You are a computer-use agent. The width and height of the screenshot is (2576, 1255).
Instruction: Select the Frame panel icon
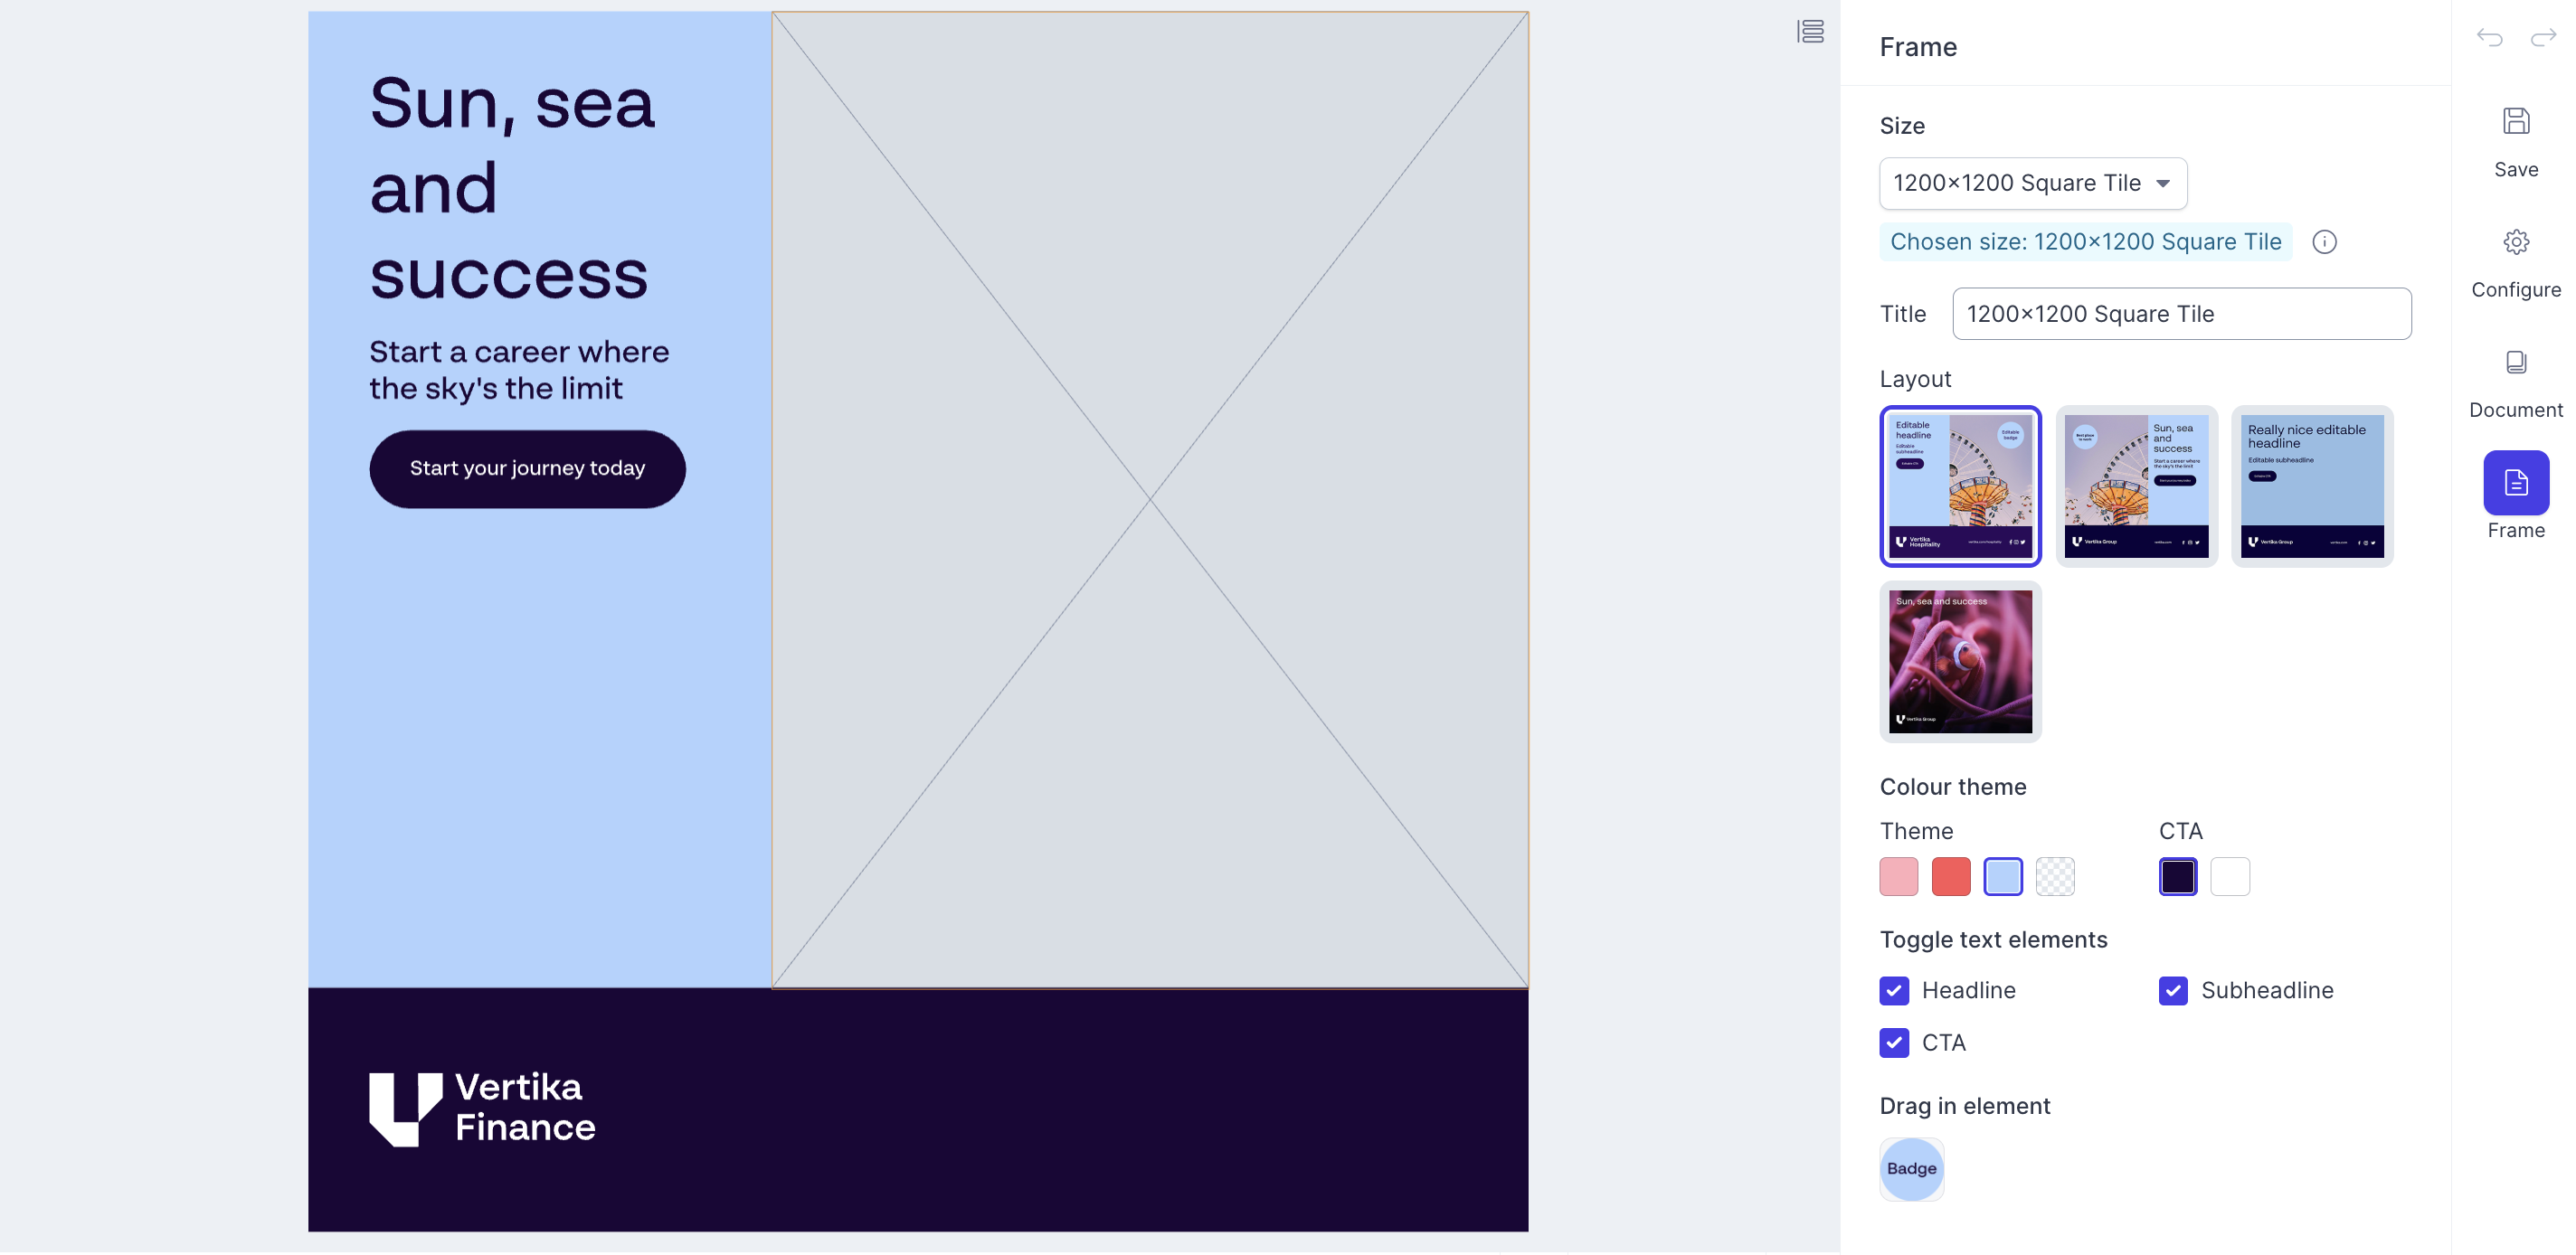pos(2516,483)
